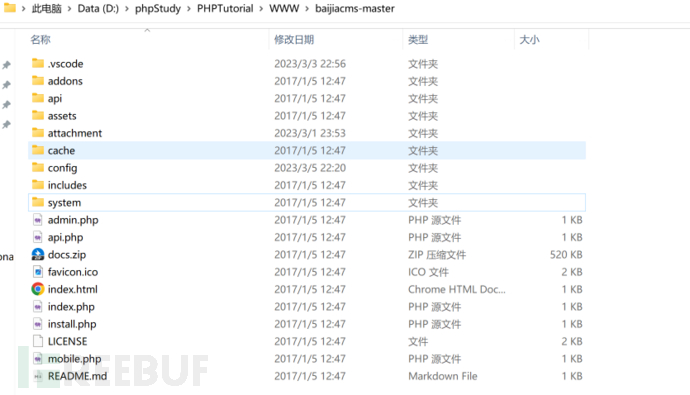Click the ZIP 压缩文件 type cell
Viewport: 690px width, 395px height.
(x=437, y=255)
